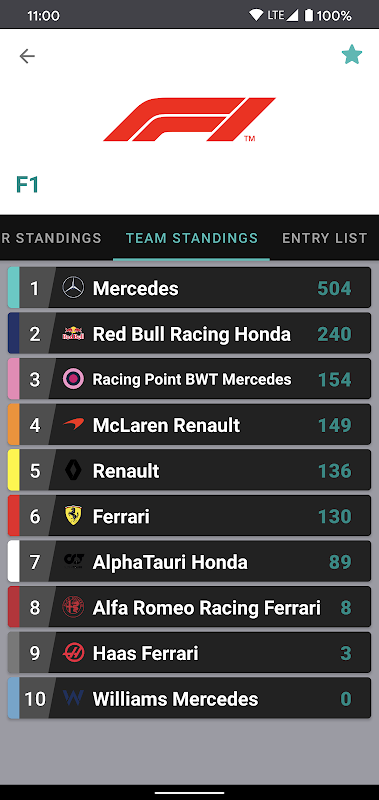Screen dimensions: 379x800
Task: Open the Williams Mercedes team row
Action: pos(189,698)
